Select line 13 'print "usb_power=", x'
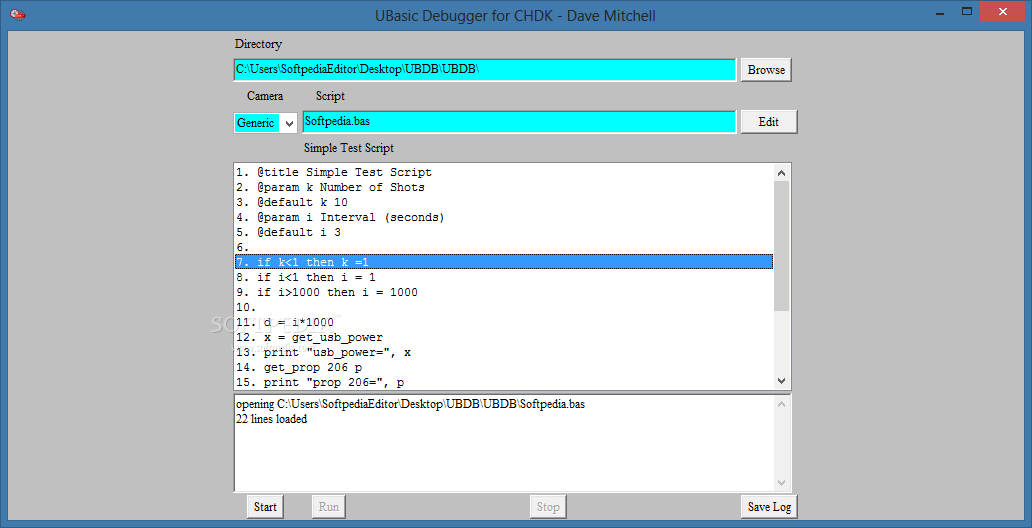1032x528 pixels. 504,352
